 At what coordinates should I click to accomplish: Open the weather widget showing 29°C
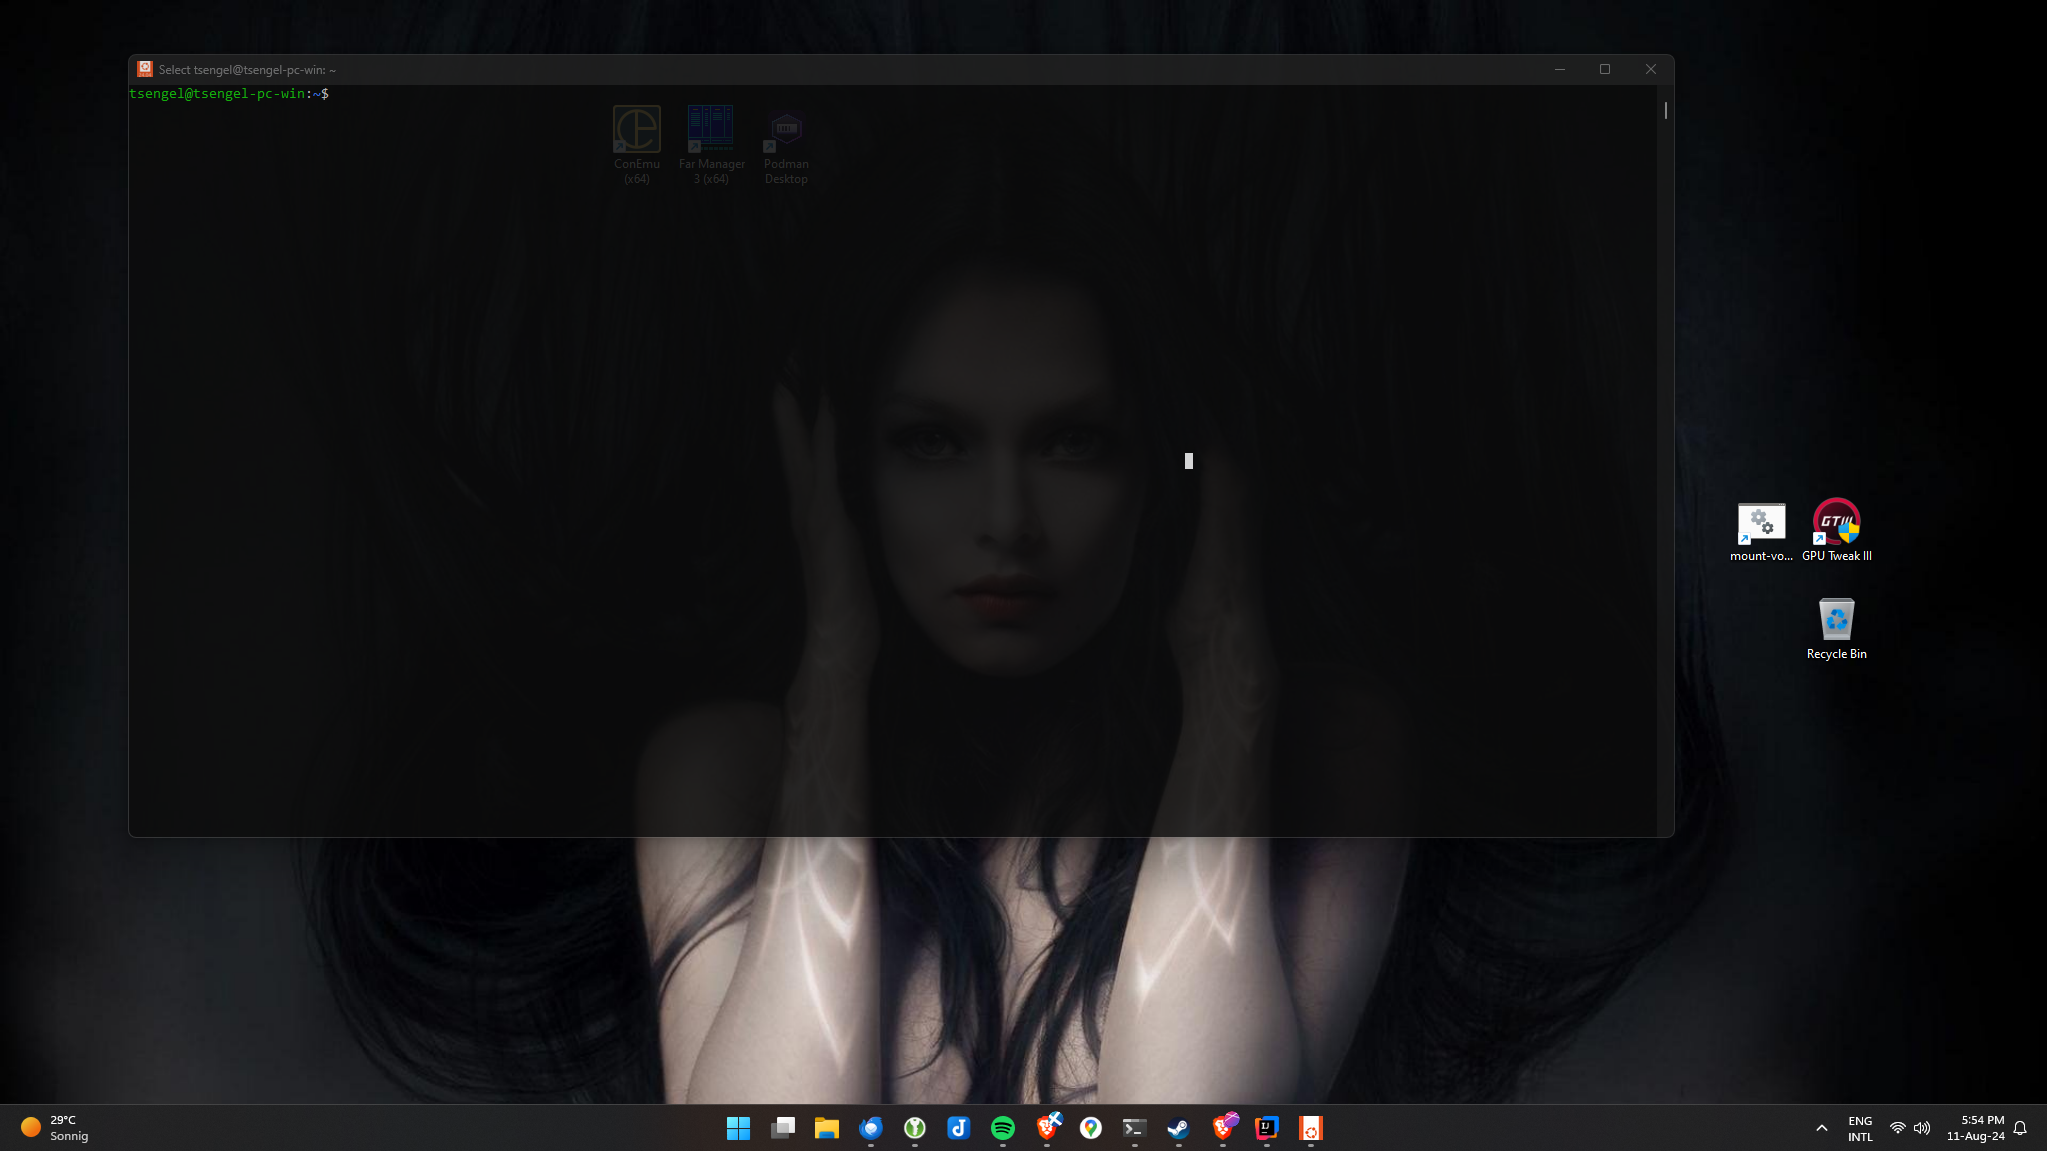coord(55,1128)
